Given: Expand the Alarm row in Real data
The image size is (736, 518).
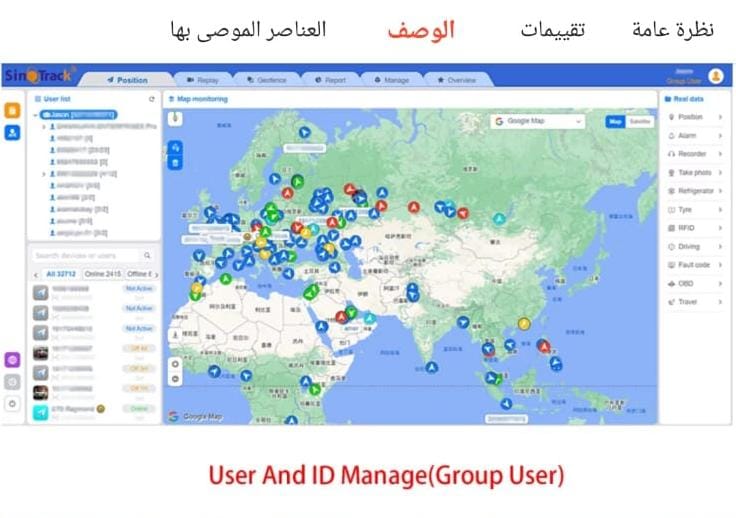Looking at the screenshot, I should 695,136.
